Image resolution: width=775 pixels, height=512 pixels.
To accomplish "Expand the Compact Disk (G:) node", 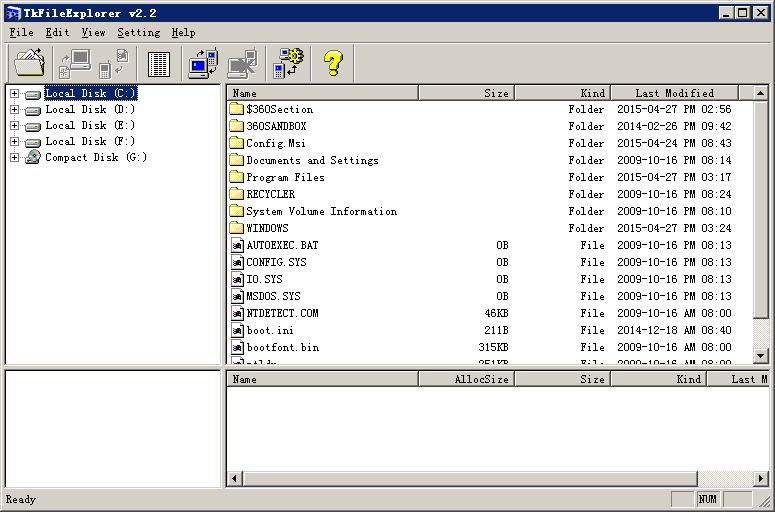I will pos(14,158).
